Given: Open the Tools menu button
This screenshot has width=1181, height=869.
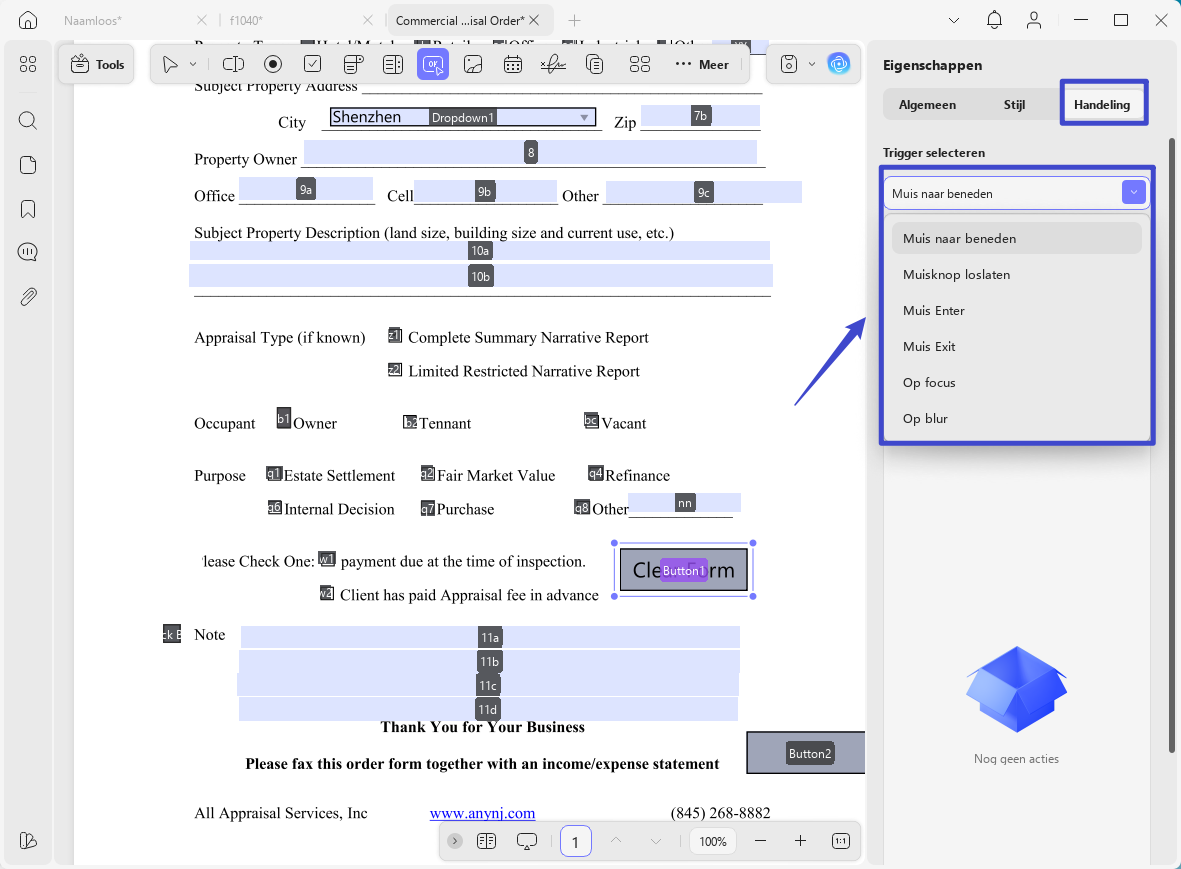Looking at the screenshot, I should [97, 65].
